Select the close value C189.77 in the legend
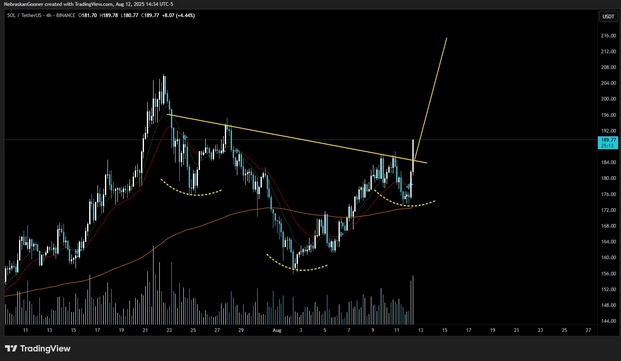Screen dimensions: 621x361 (x=150, y=15)
